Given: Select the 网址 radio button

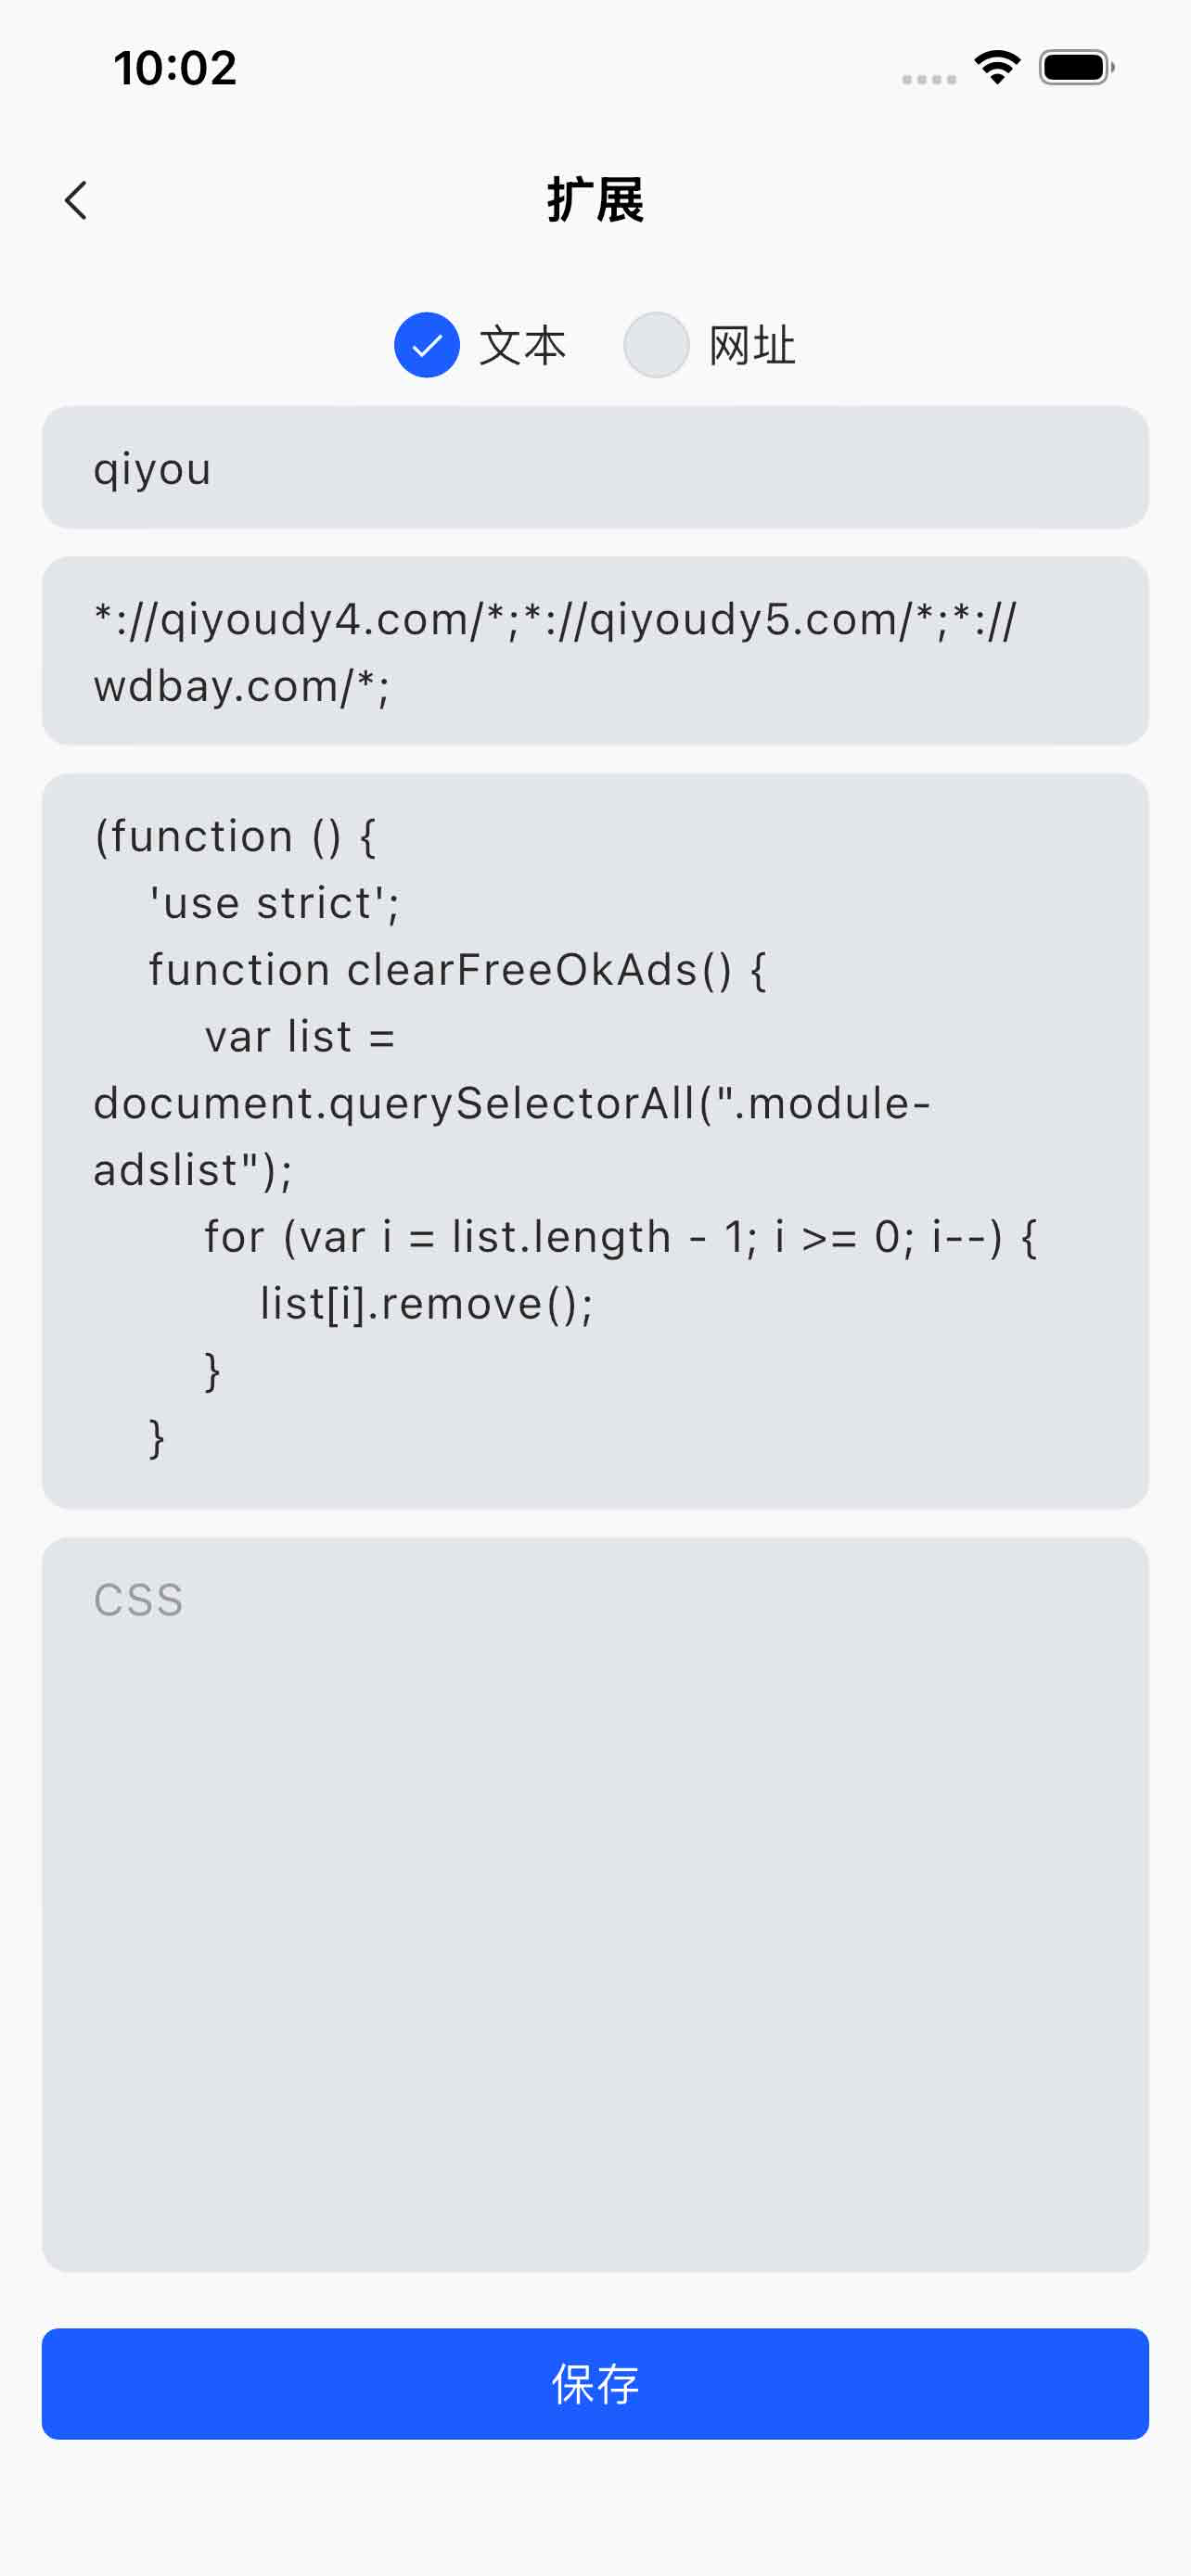Looking at the screenshot, I should [656, 345].
